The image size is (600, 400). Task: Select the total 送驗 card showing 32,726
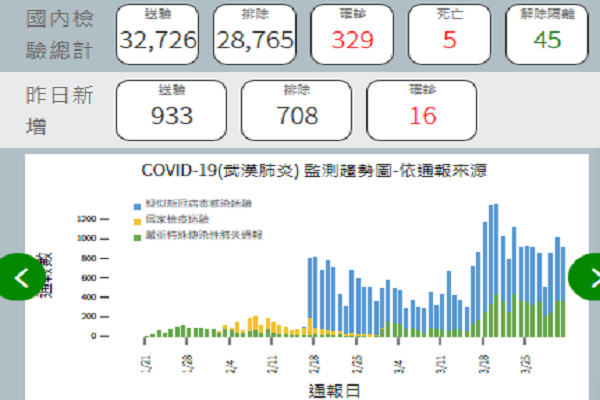click(157, 34)
